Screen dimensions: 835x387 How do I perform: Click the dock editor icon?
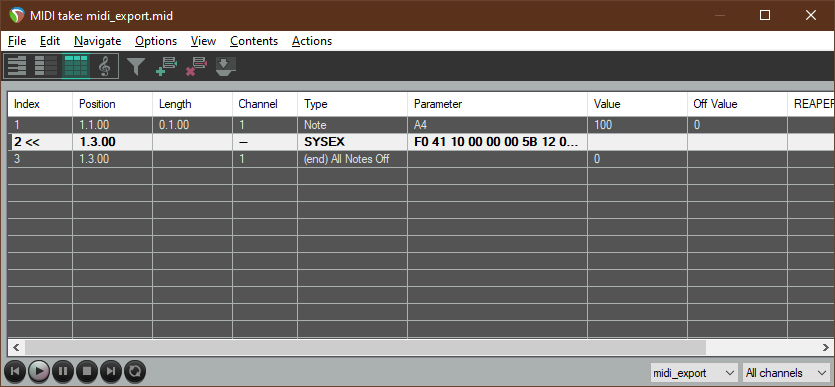[x=225, y=67]
